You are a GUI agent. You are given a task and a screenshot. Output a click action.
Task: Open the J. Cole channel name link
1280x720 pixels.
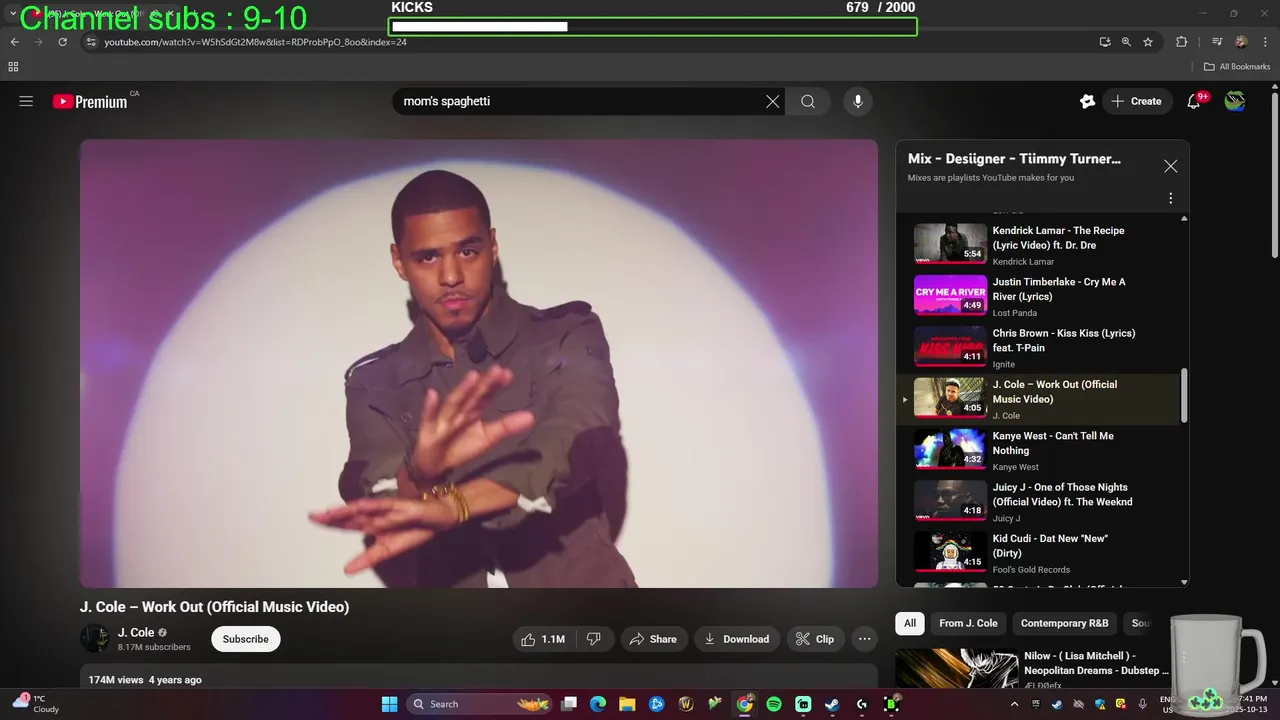point(136,632)
